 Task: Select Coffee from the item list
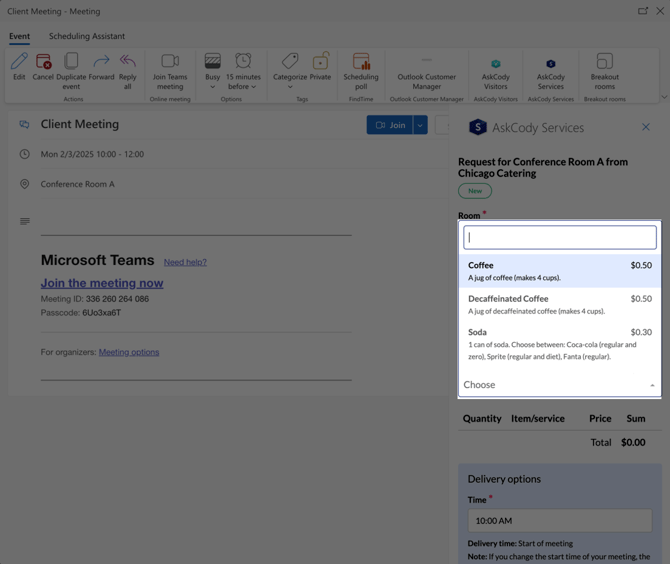tap(560, 271)
